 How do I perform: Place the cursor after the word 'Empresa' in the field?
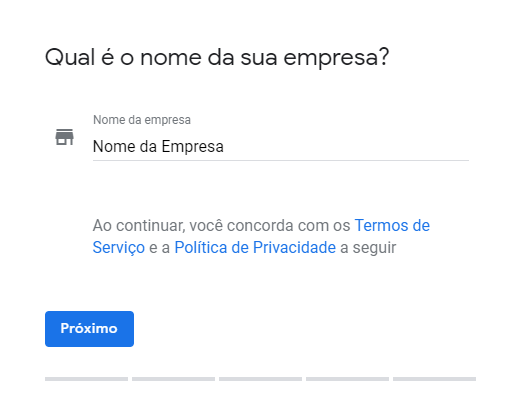[224, 147]
